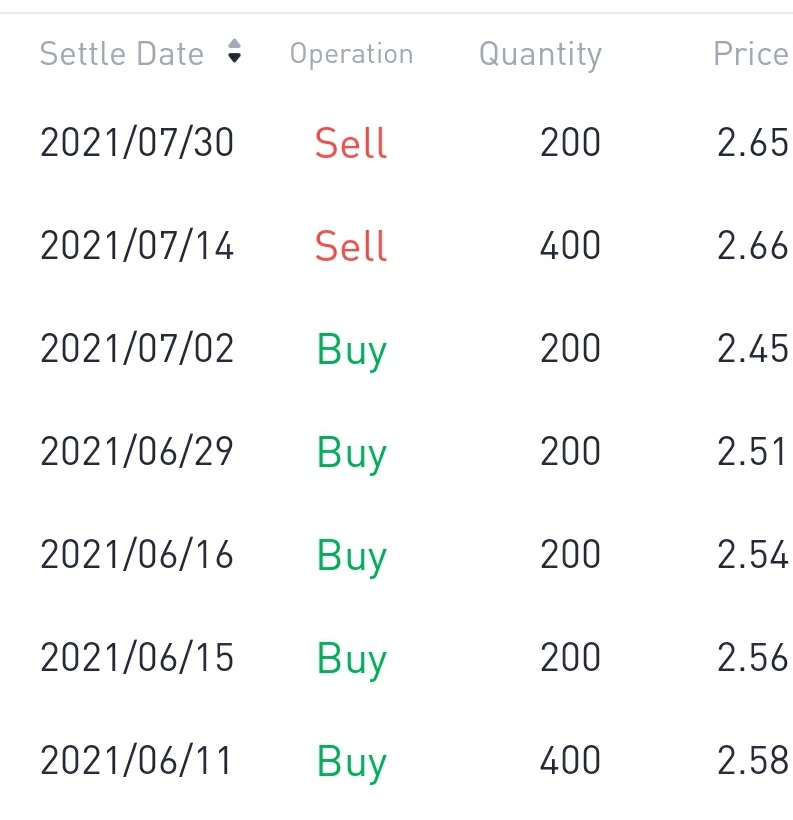This screenshot has width=793, height=820.
Task: Click the Buy label on 2021/06/11
Action: click(351, 762)
